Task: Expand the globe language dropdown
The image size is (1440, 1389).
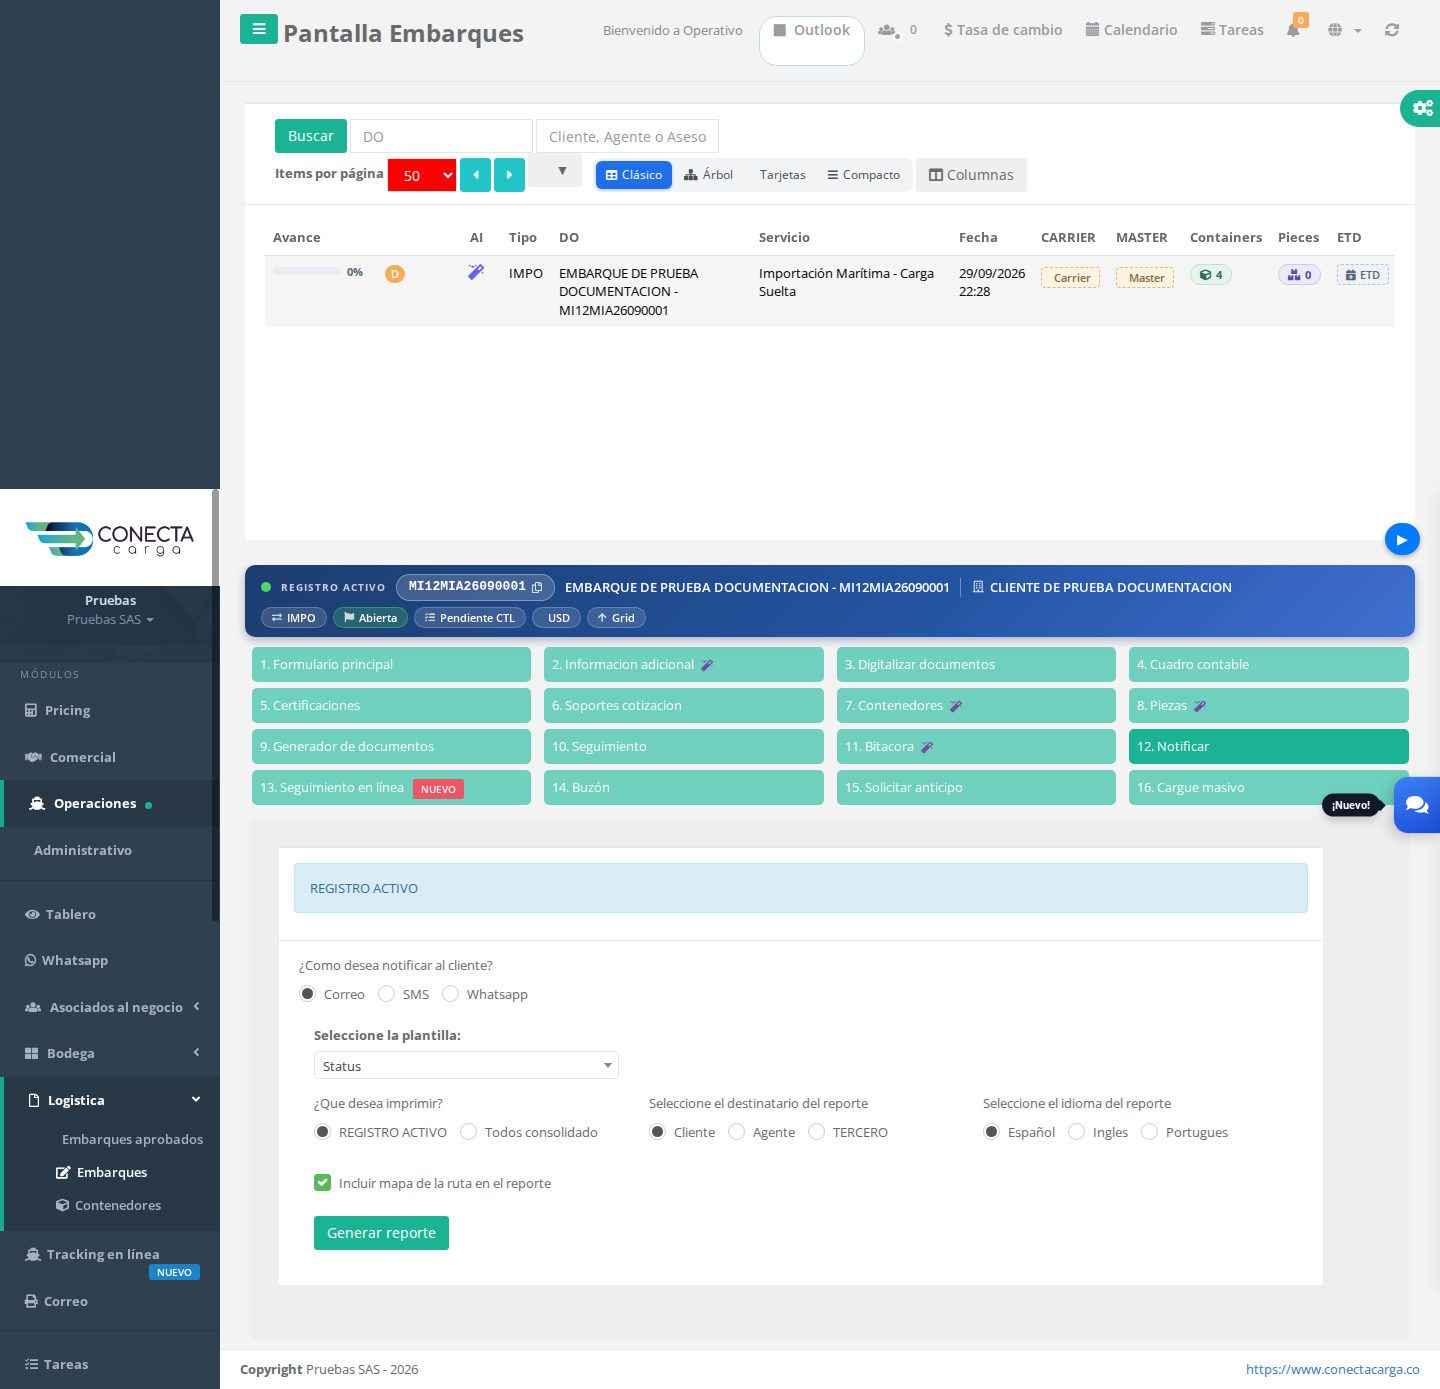Action: (x=1344, y=30)
